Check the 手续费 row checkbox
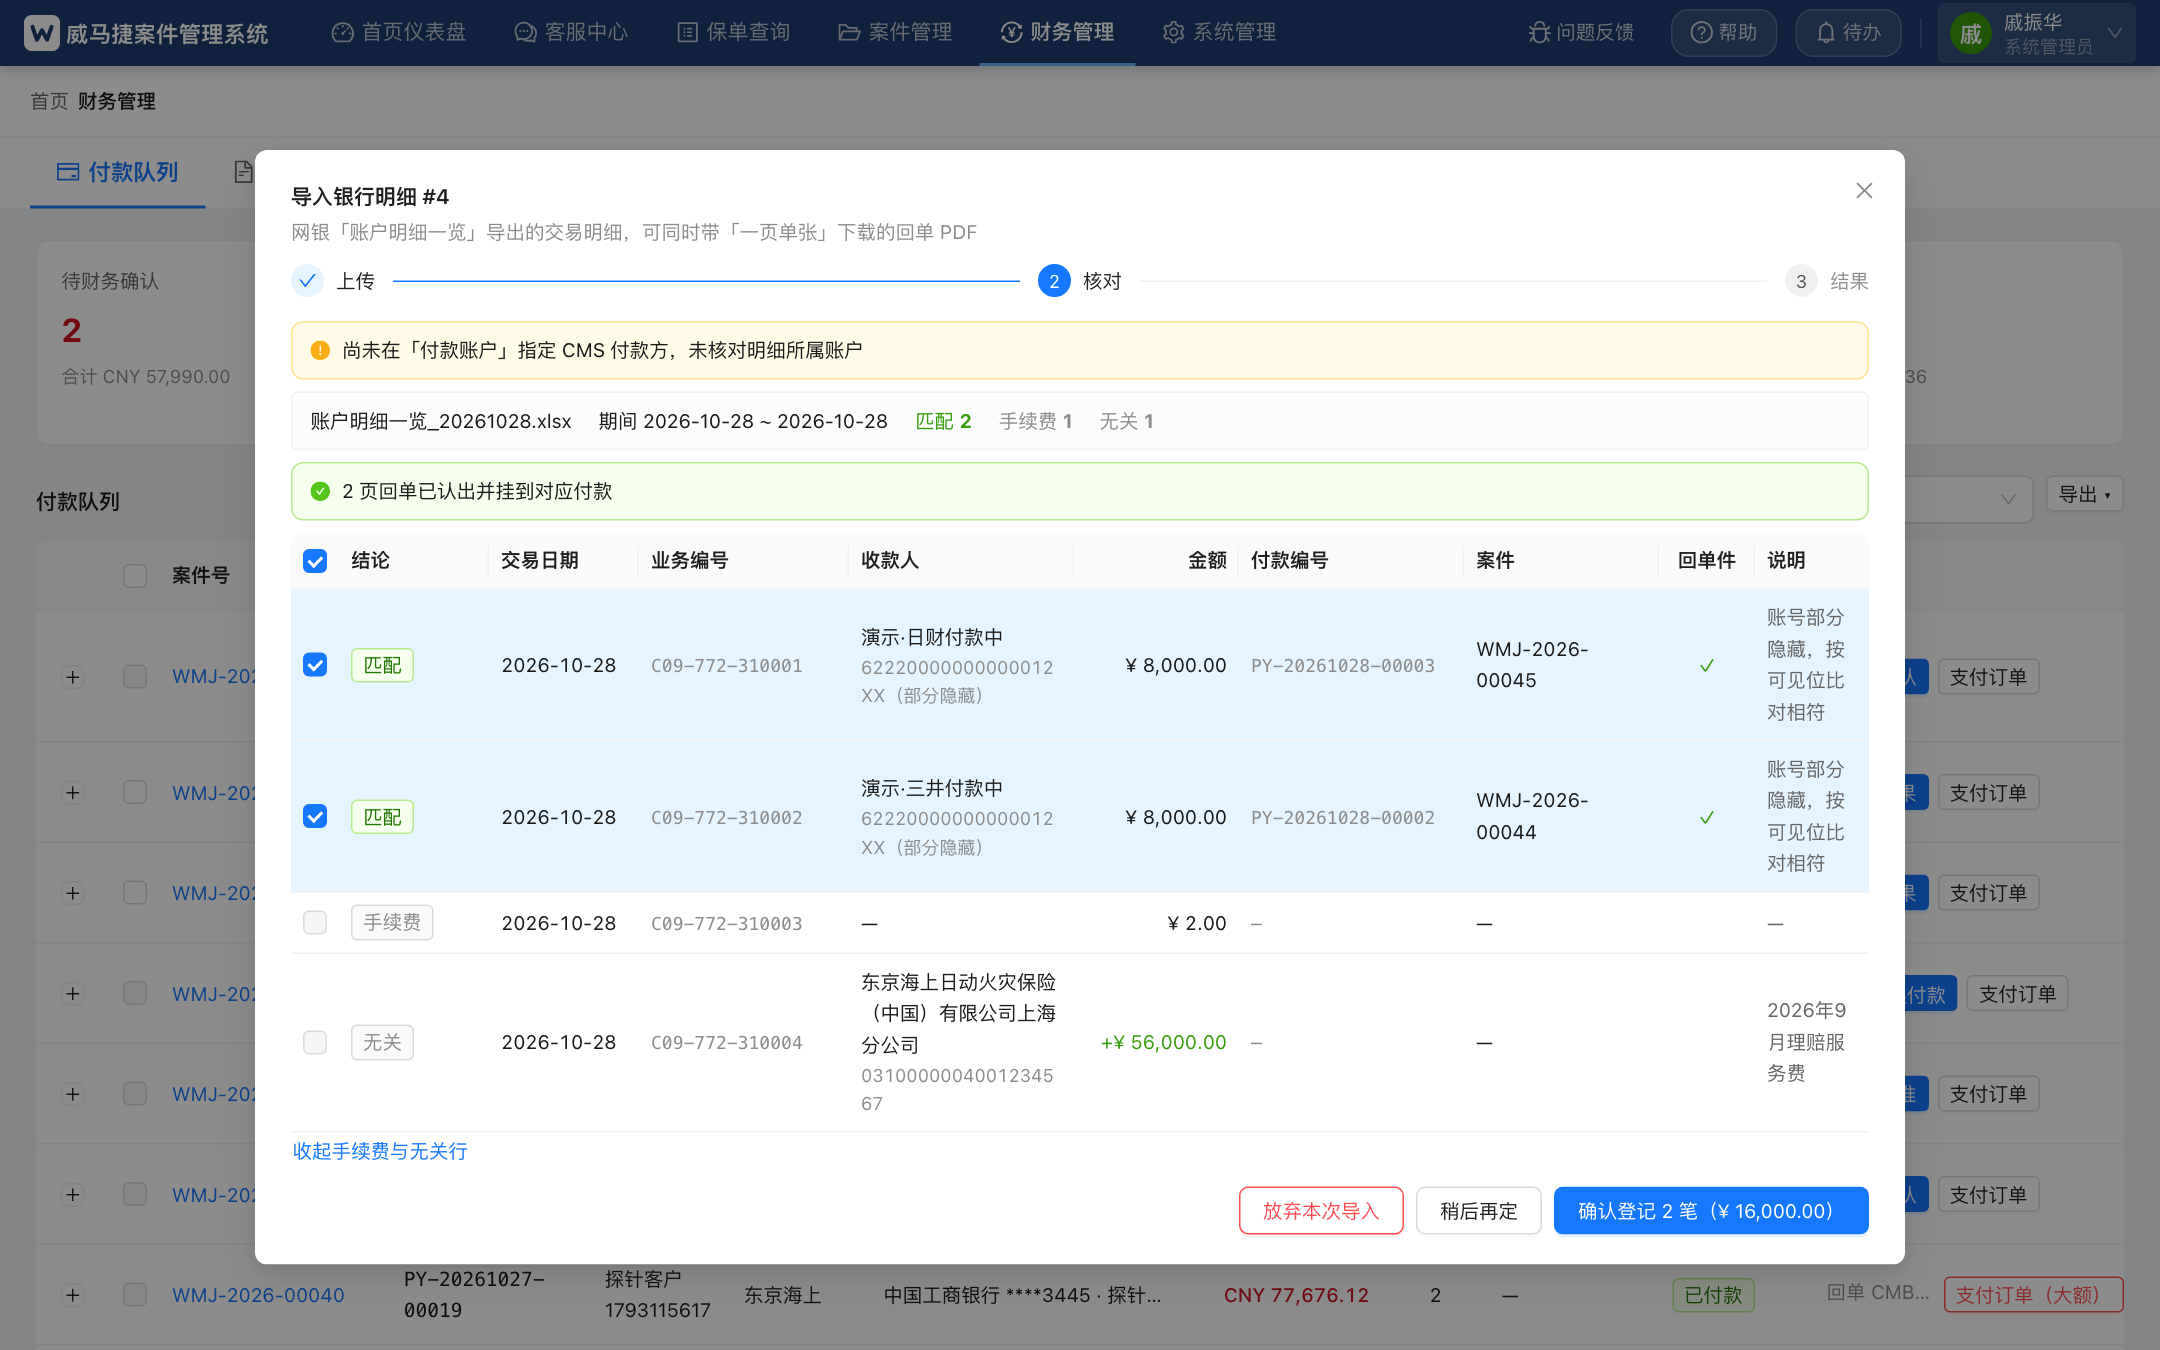 click(315, 922)
